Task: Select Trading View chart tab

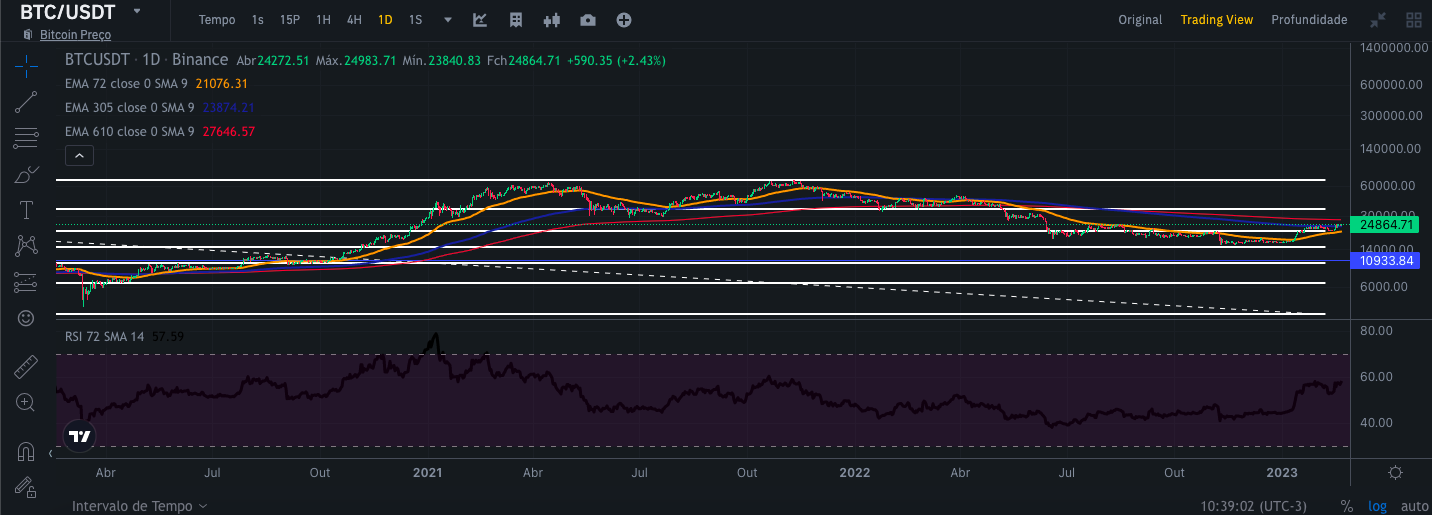Action: click(x=1216, y=20)
